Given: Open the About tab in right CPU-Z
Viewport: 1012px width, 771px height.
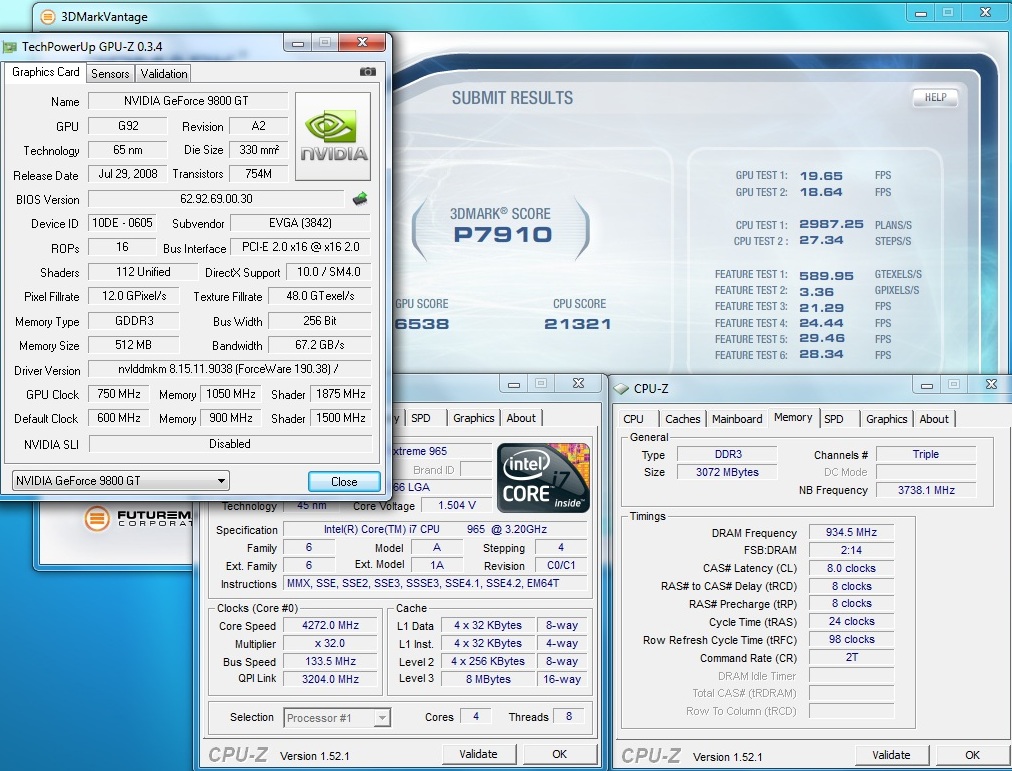Looking at the screenshot, I should (934, 419).
